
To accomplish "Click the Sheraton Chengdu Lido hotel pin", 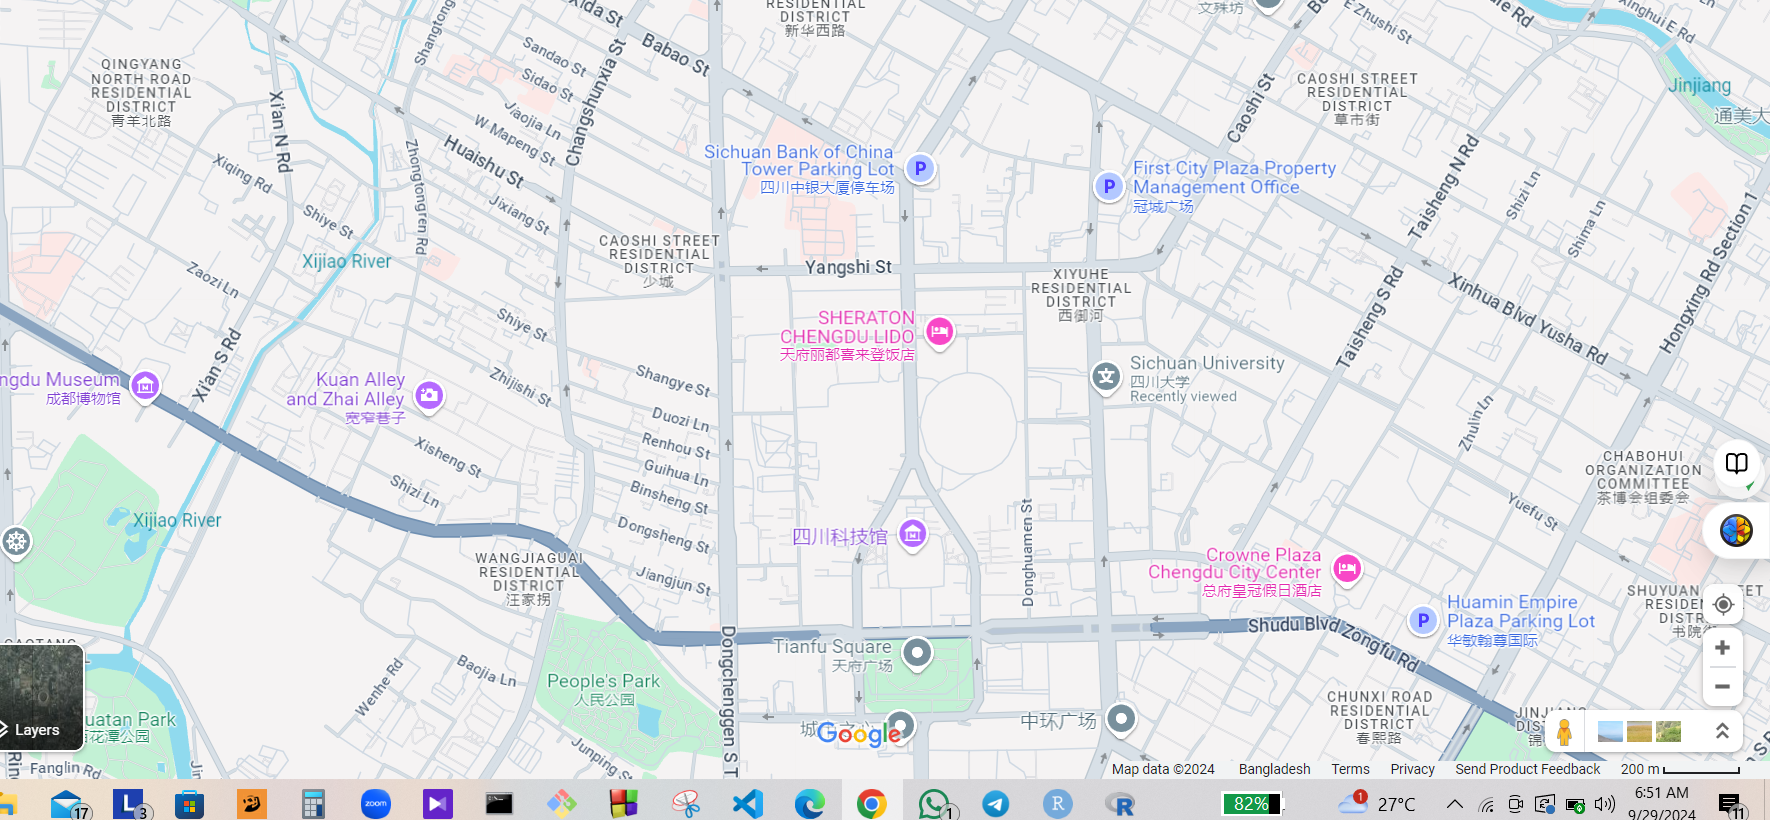I will tap(939, 331).
